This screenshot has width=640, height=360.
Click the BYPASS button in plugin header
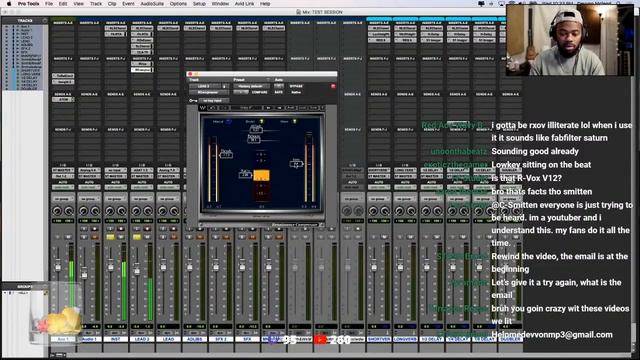click(296, 86)
